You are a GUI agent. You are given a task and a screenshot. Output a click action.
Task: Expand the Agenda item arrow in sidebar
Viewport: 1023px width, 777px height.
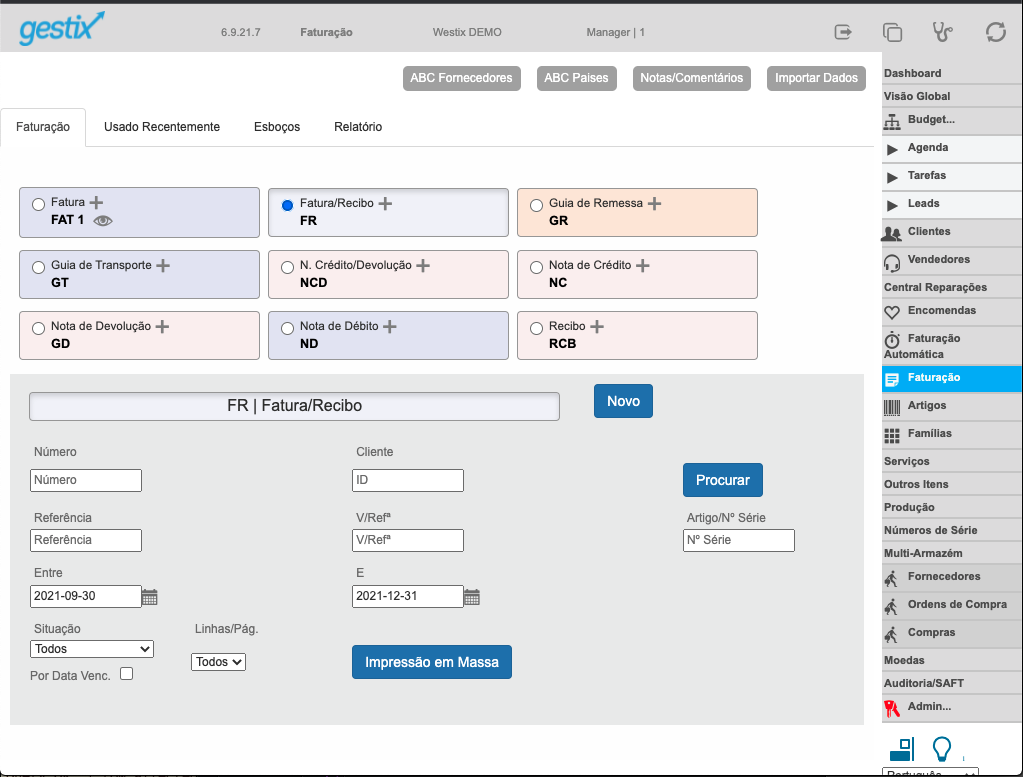(x=892, y=149)
